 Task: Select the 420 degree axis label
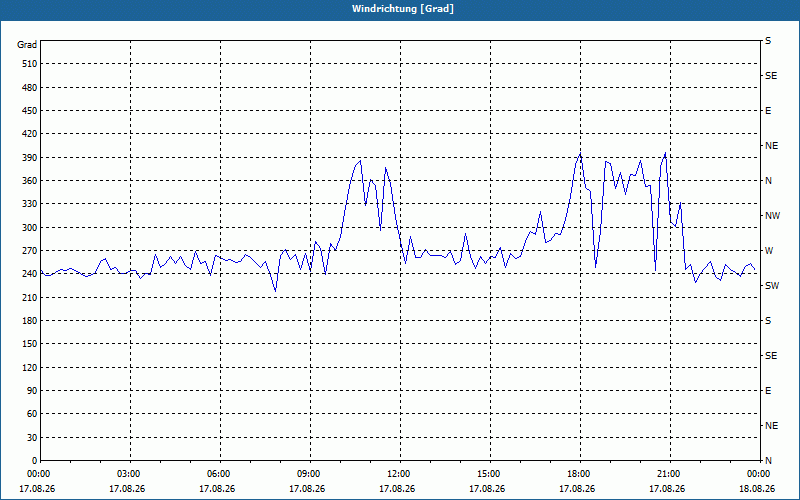pos(30,134)
